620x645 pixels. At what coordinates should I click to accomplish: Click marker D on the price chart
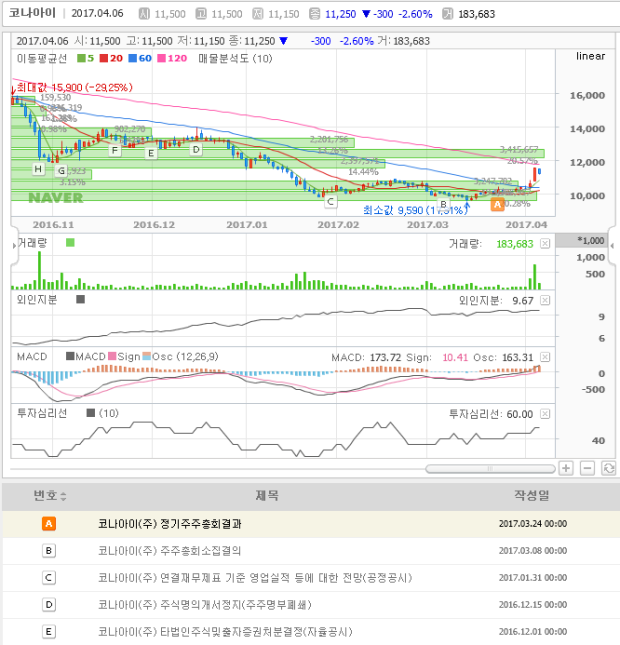click(x=196, y=150)
